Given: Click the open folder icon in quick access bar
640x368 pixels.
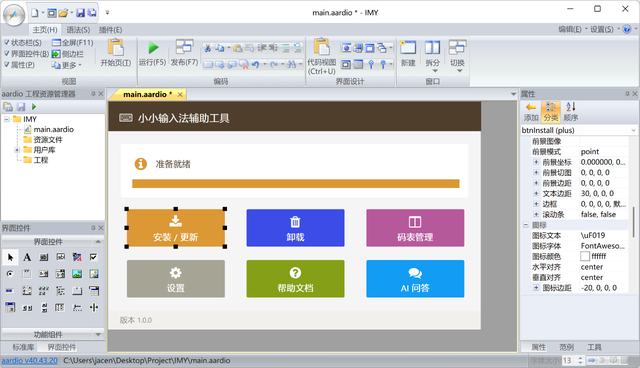Looking at the screenshot, I should 63,13.
